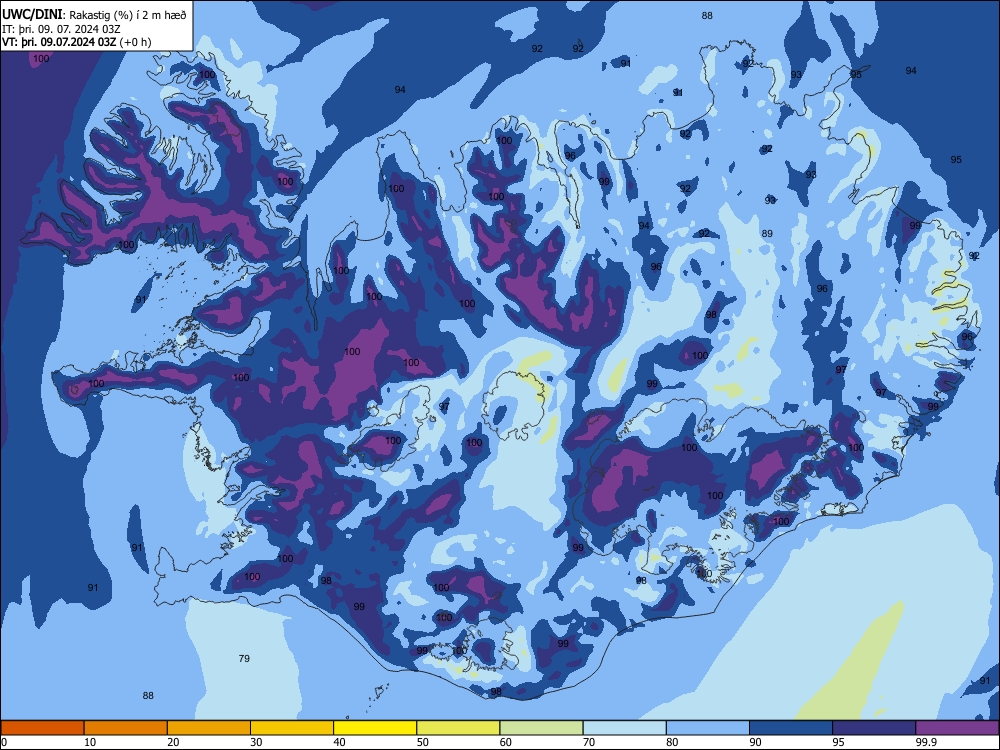The width and height of the screenshot is (1000, 750).
Task: Click the VT valid time line
Action: click(x=77, y=42)
